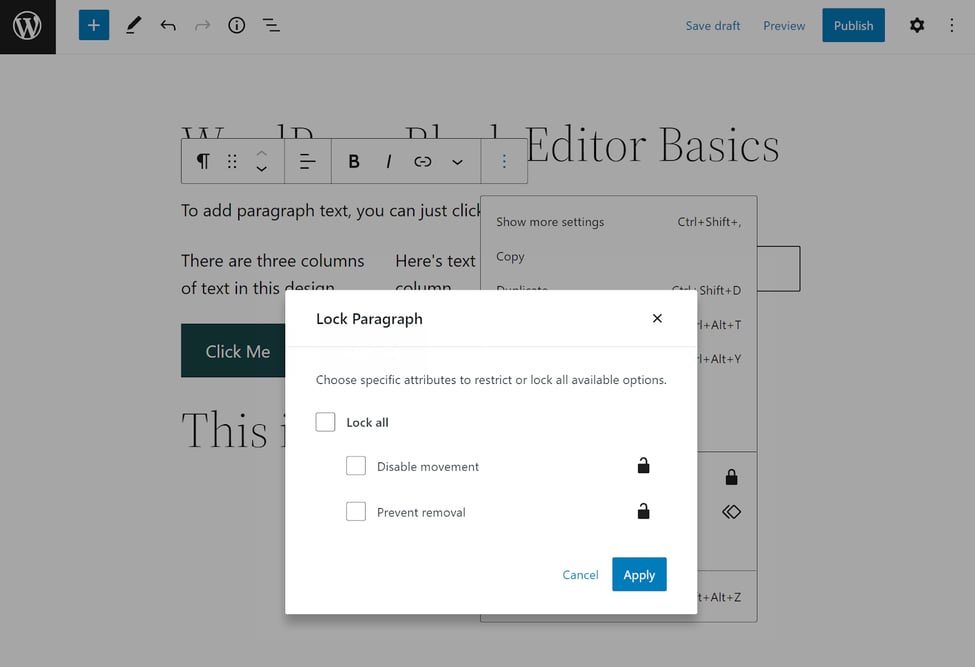Viewport: 975px width, 667px height.
Task: Redo the last undone change
Action: (x=202, y=25)
